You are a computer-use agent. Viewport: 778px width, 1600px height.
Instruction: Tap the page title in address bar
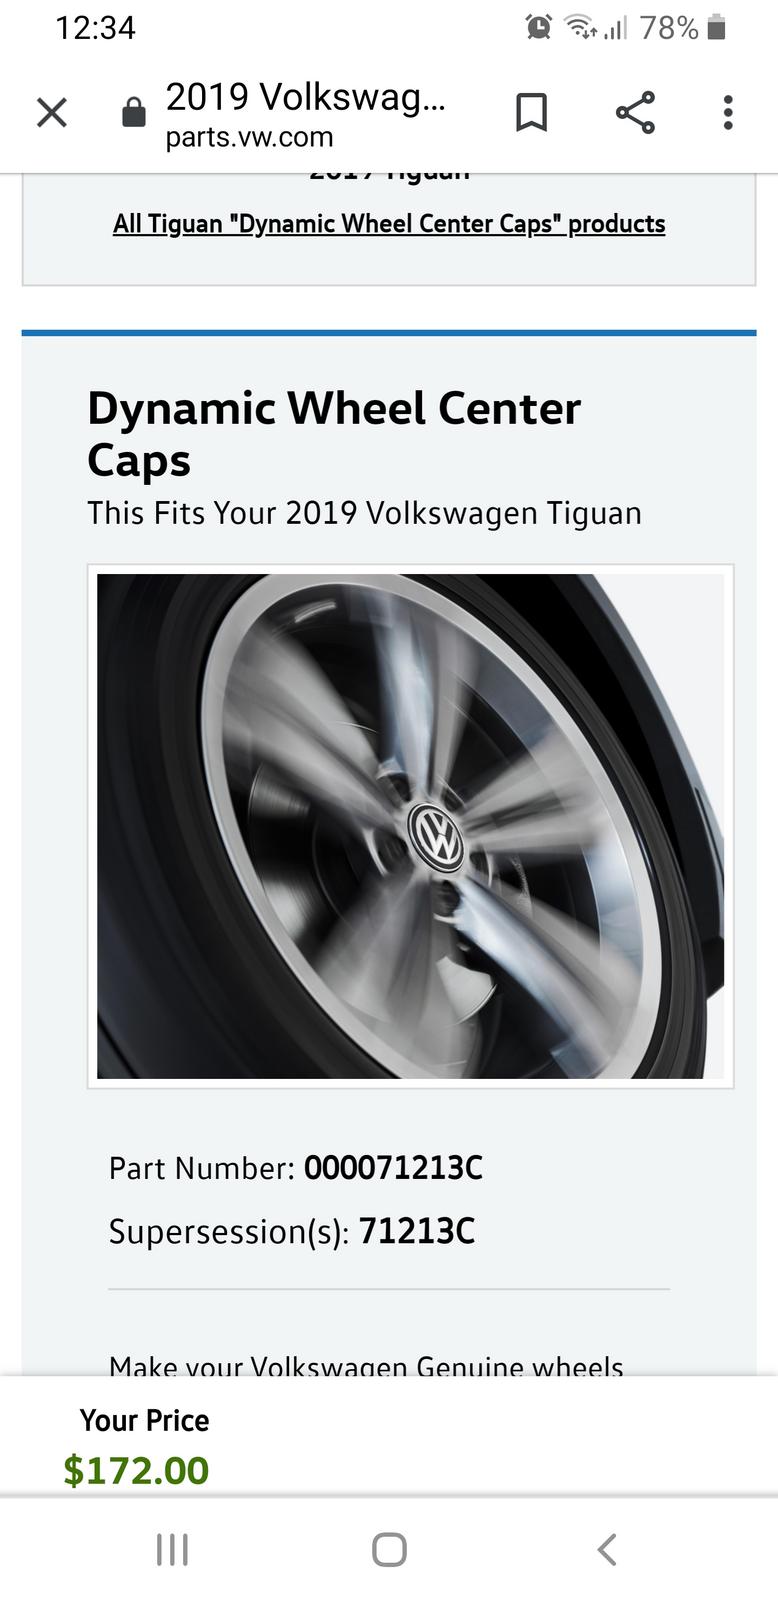point(305,97)
